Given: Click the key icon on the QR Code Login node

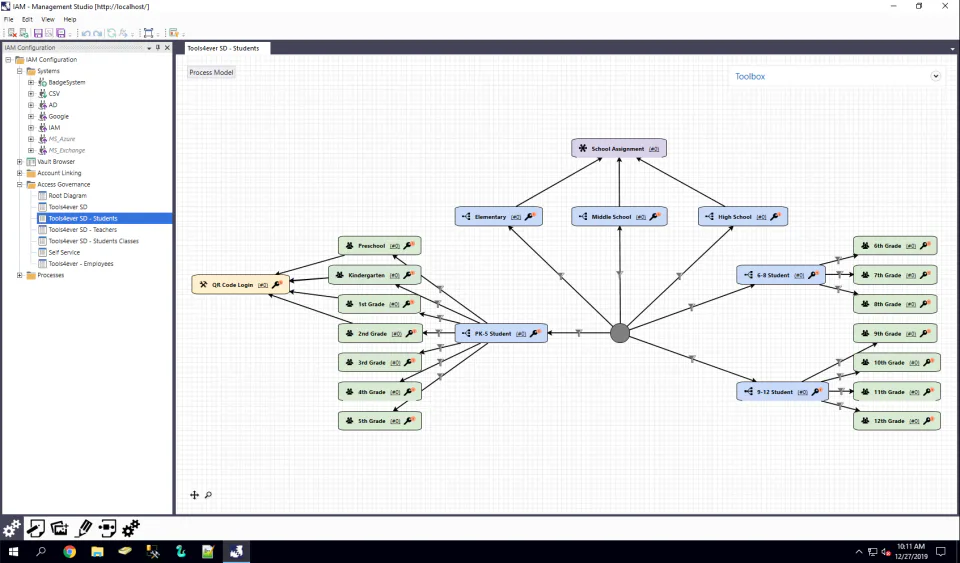Looking at the screenshot, I should [x=277, y=284].
